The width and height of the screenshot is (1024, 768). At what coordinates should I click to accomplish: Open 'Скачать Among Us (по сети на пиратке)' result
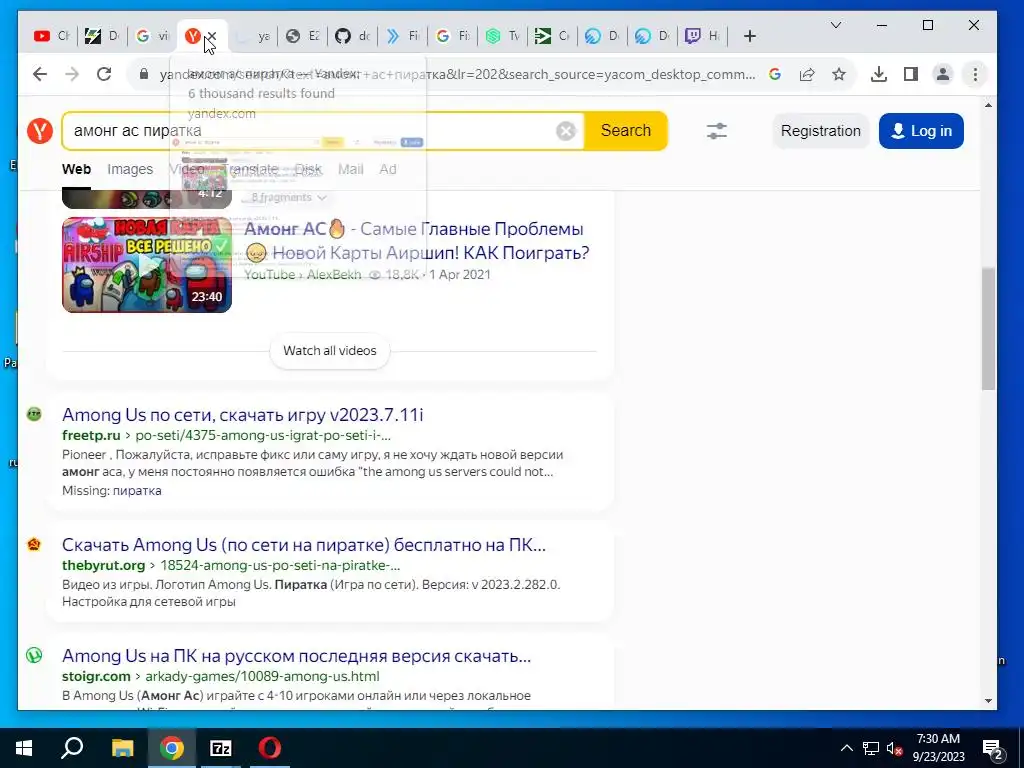tap(304, 545)
